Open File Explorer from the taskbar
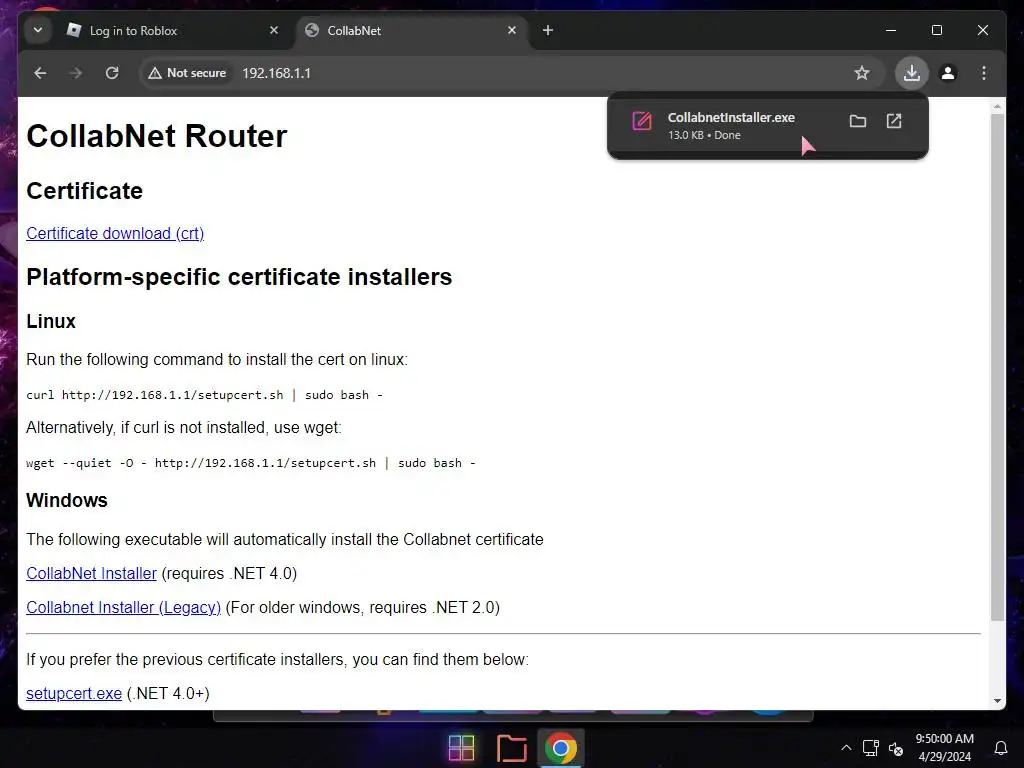 (x=511, y=748)
